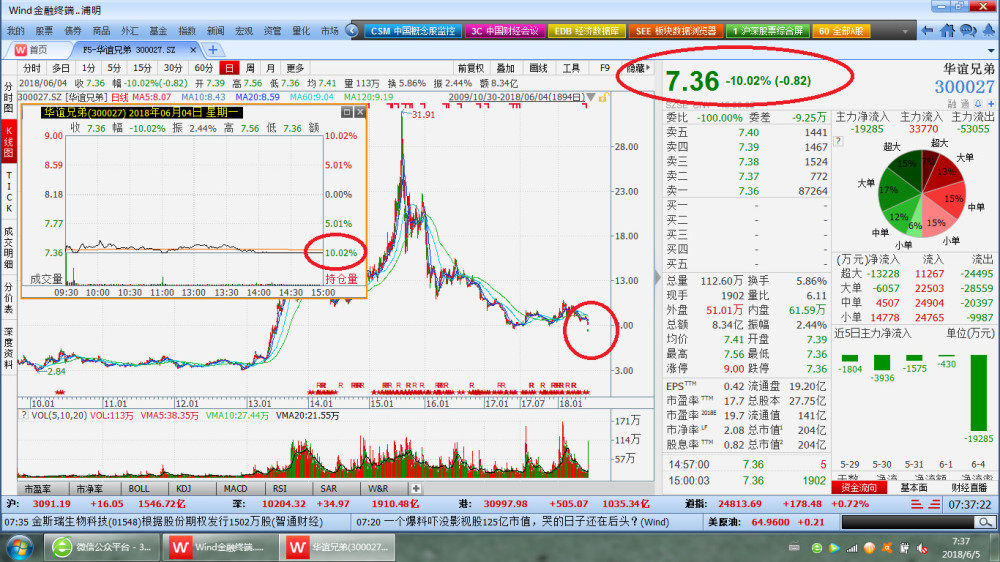Open the 股票 menu
Screen dimensions: 1000x562
tap(44, 31)
